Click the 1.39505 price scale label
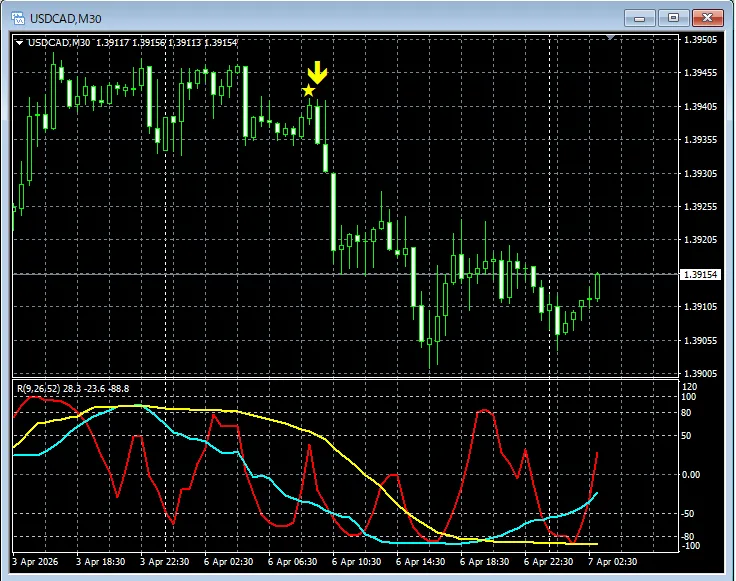This screenshot has height=581, width=736. point(700,40)
